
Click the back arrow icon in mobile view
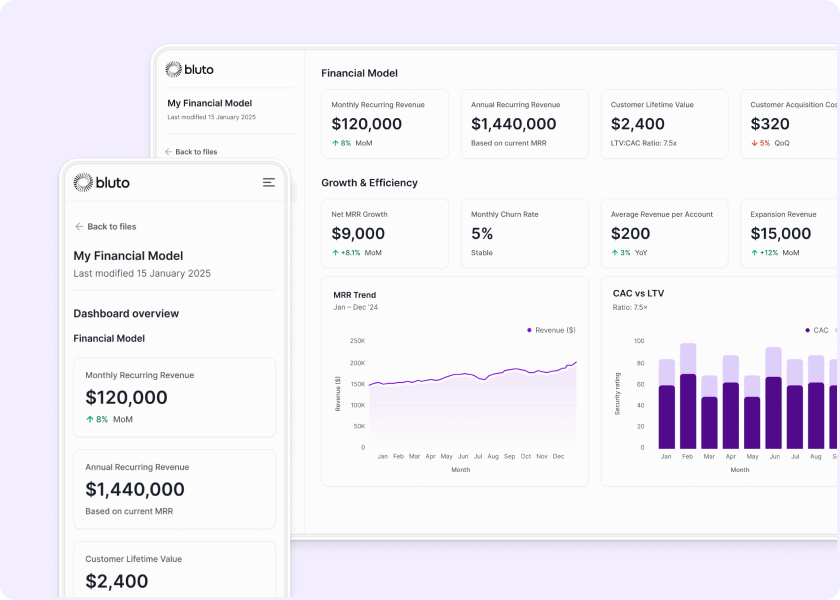click(x=79, y=227)
